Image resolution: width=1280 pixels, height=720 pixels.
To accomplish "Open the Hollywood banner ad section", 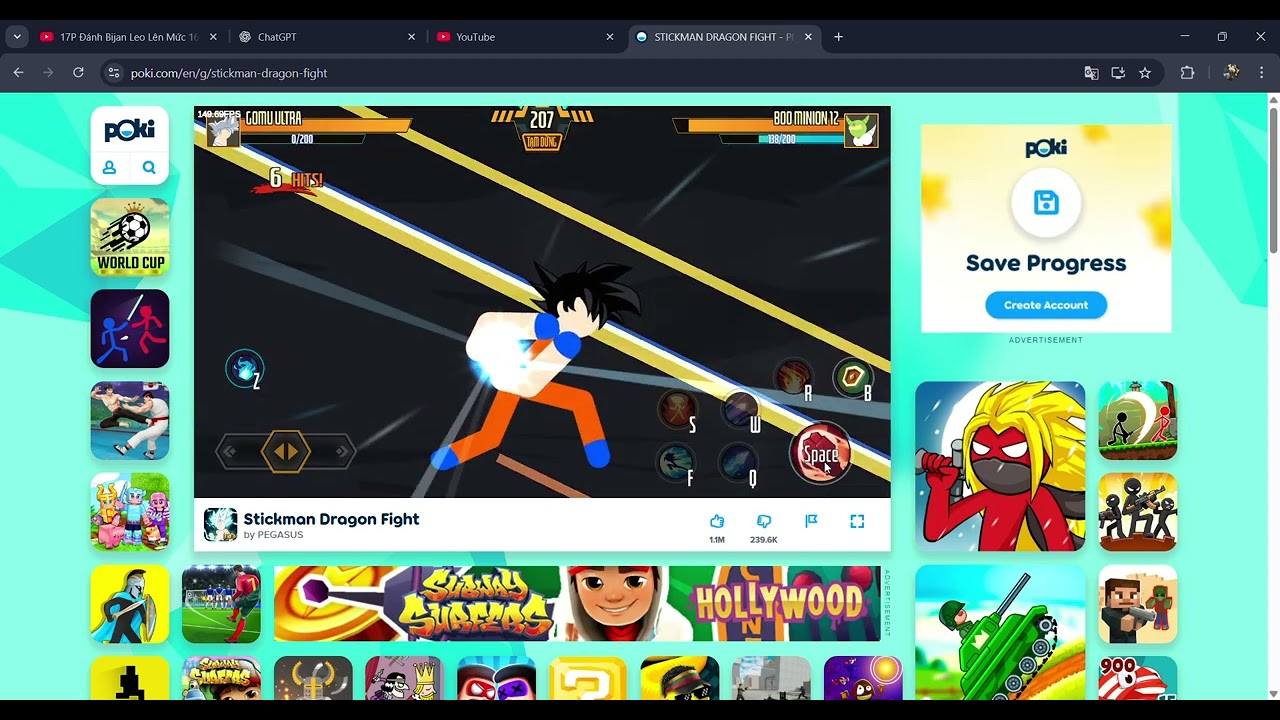I will [778, 603].
